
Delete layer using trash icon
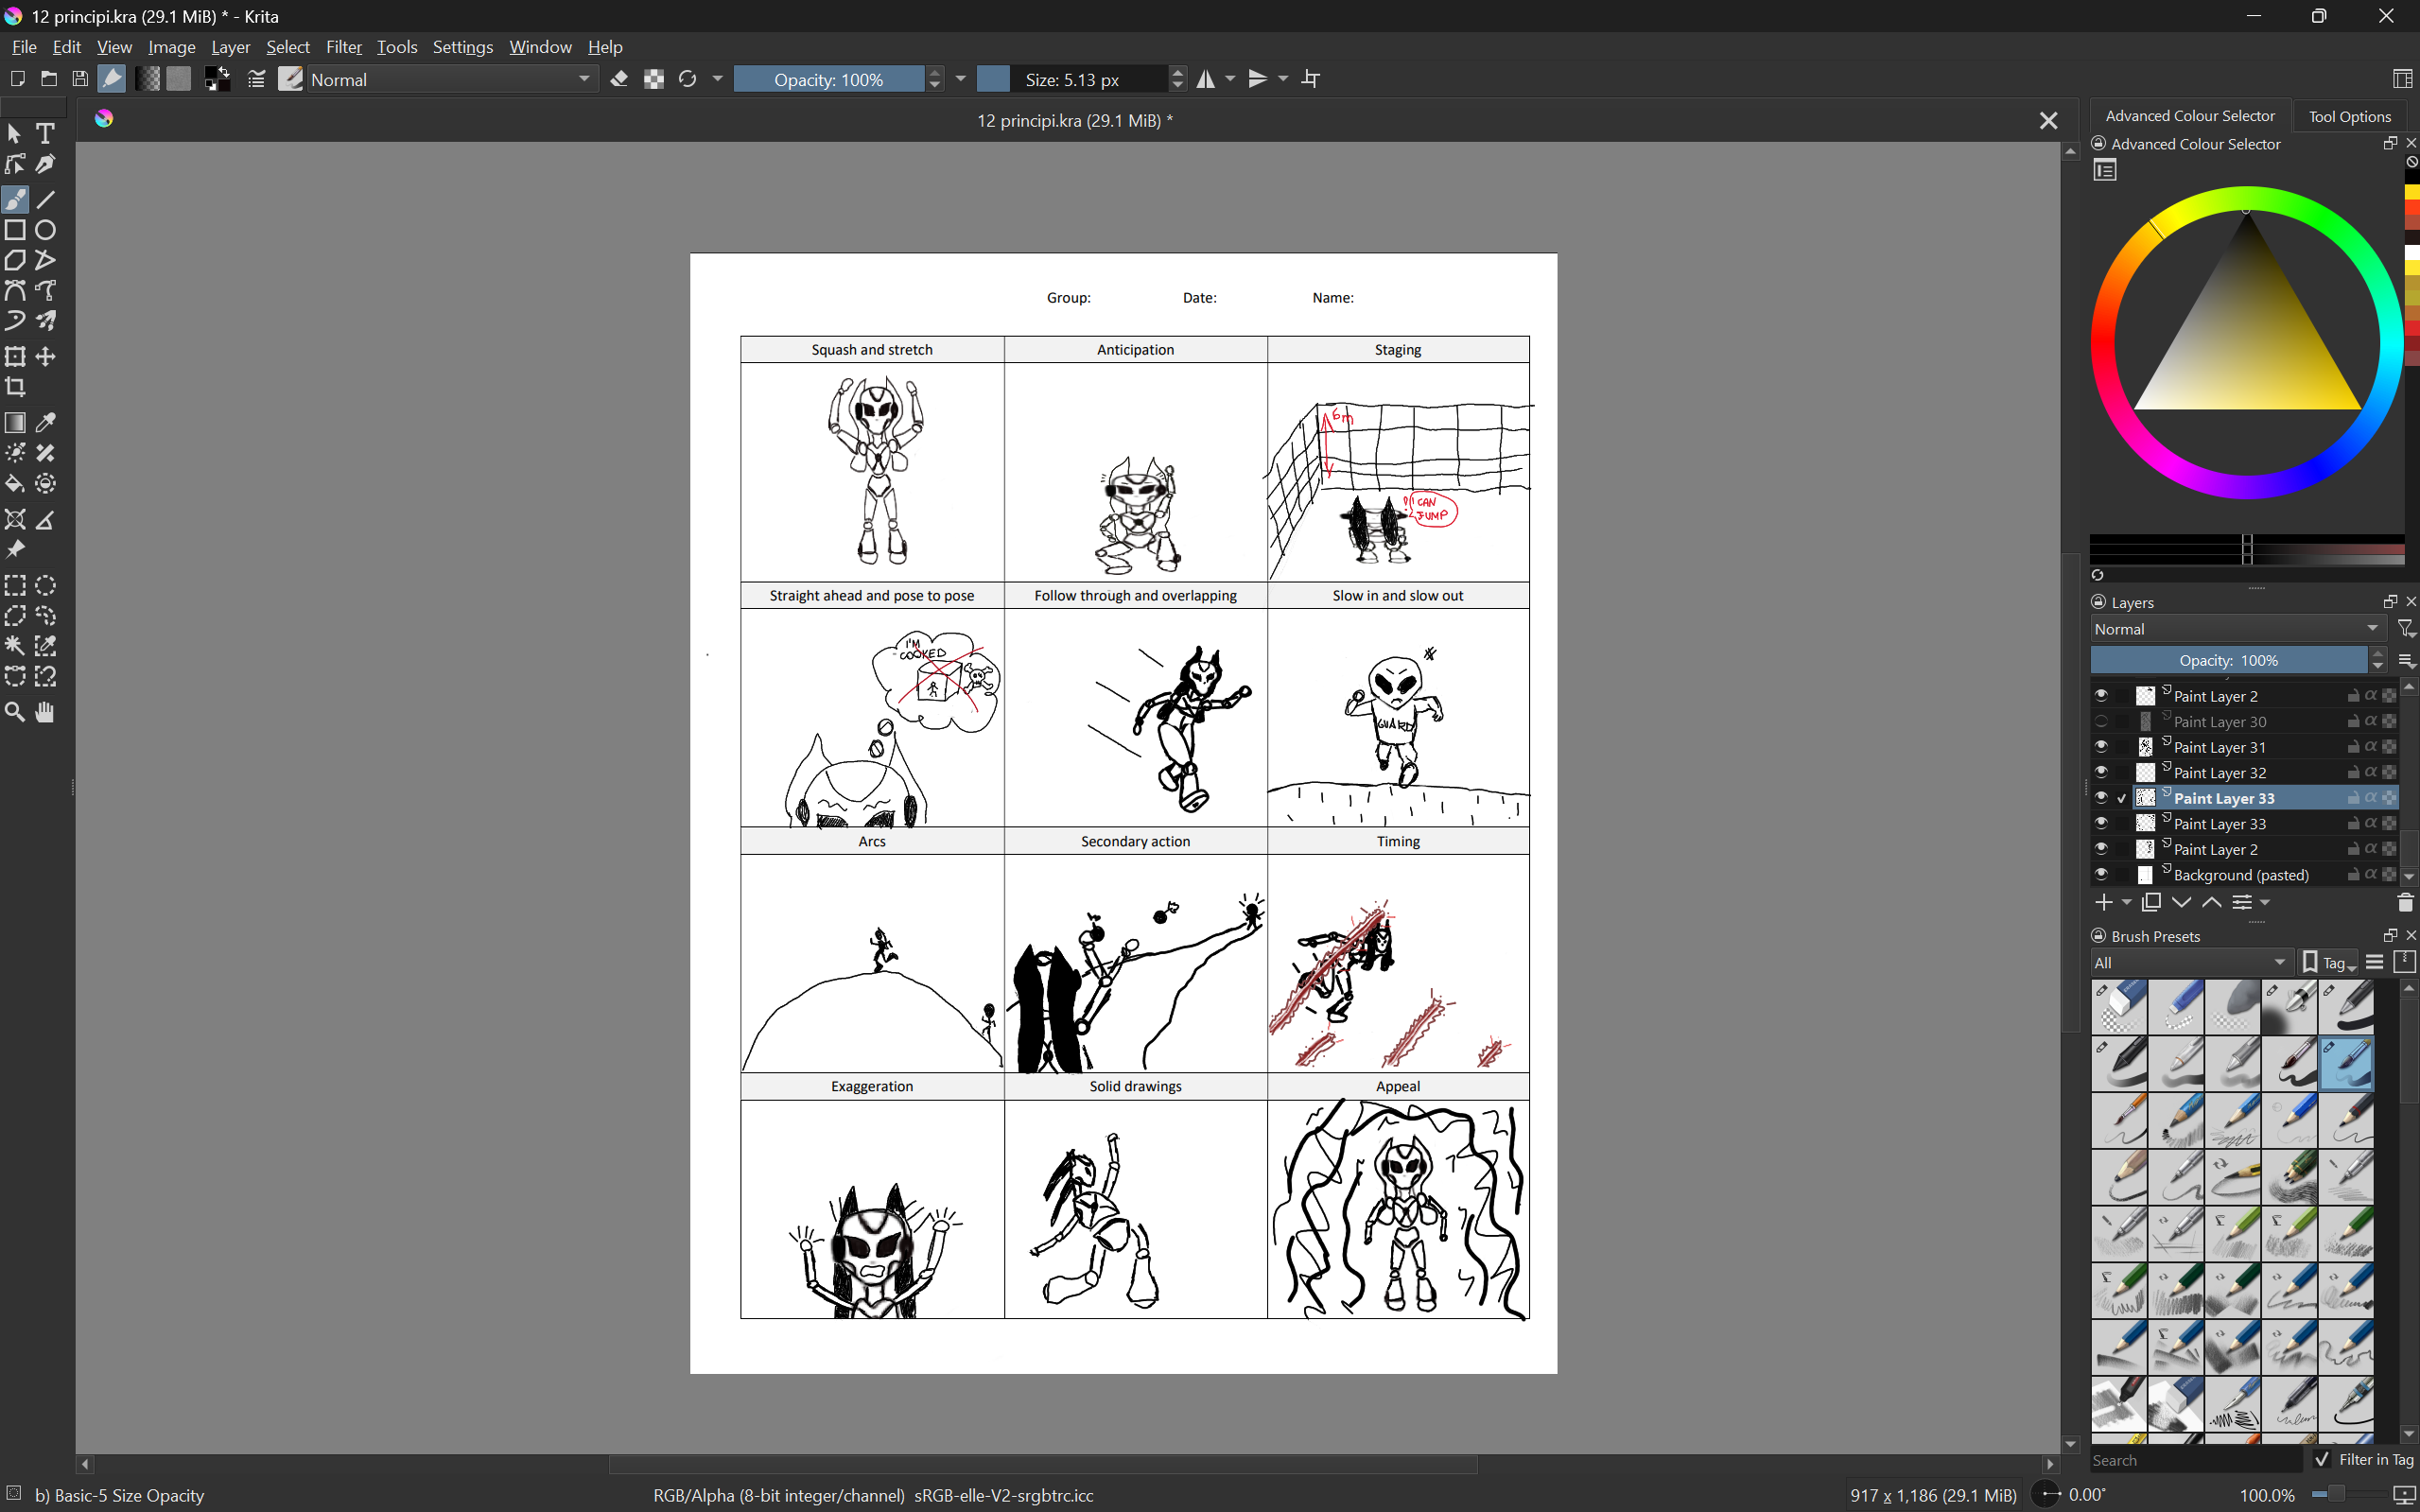(x=2405, y=903)
